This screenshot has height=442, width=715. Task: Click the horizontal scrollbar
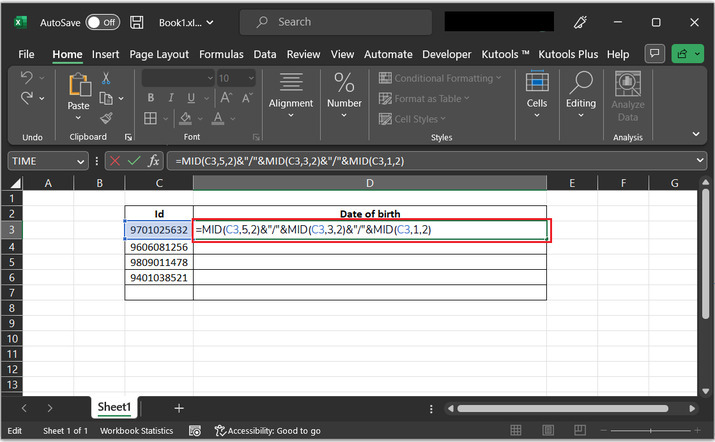coord(563,409)
